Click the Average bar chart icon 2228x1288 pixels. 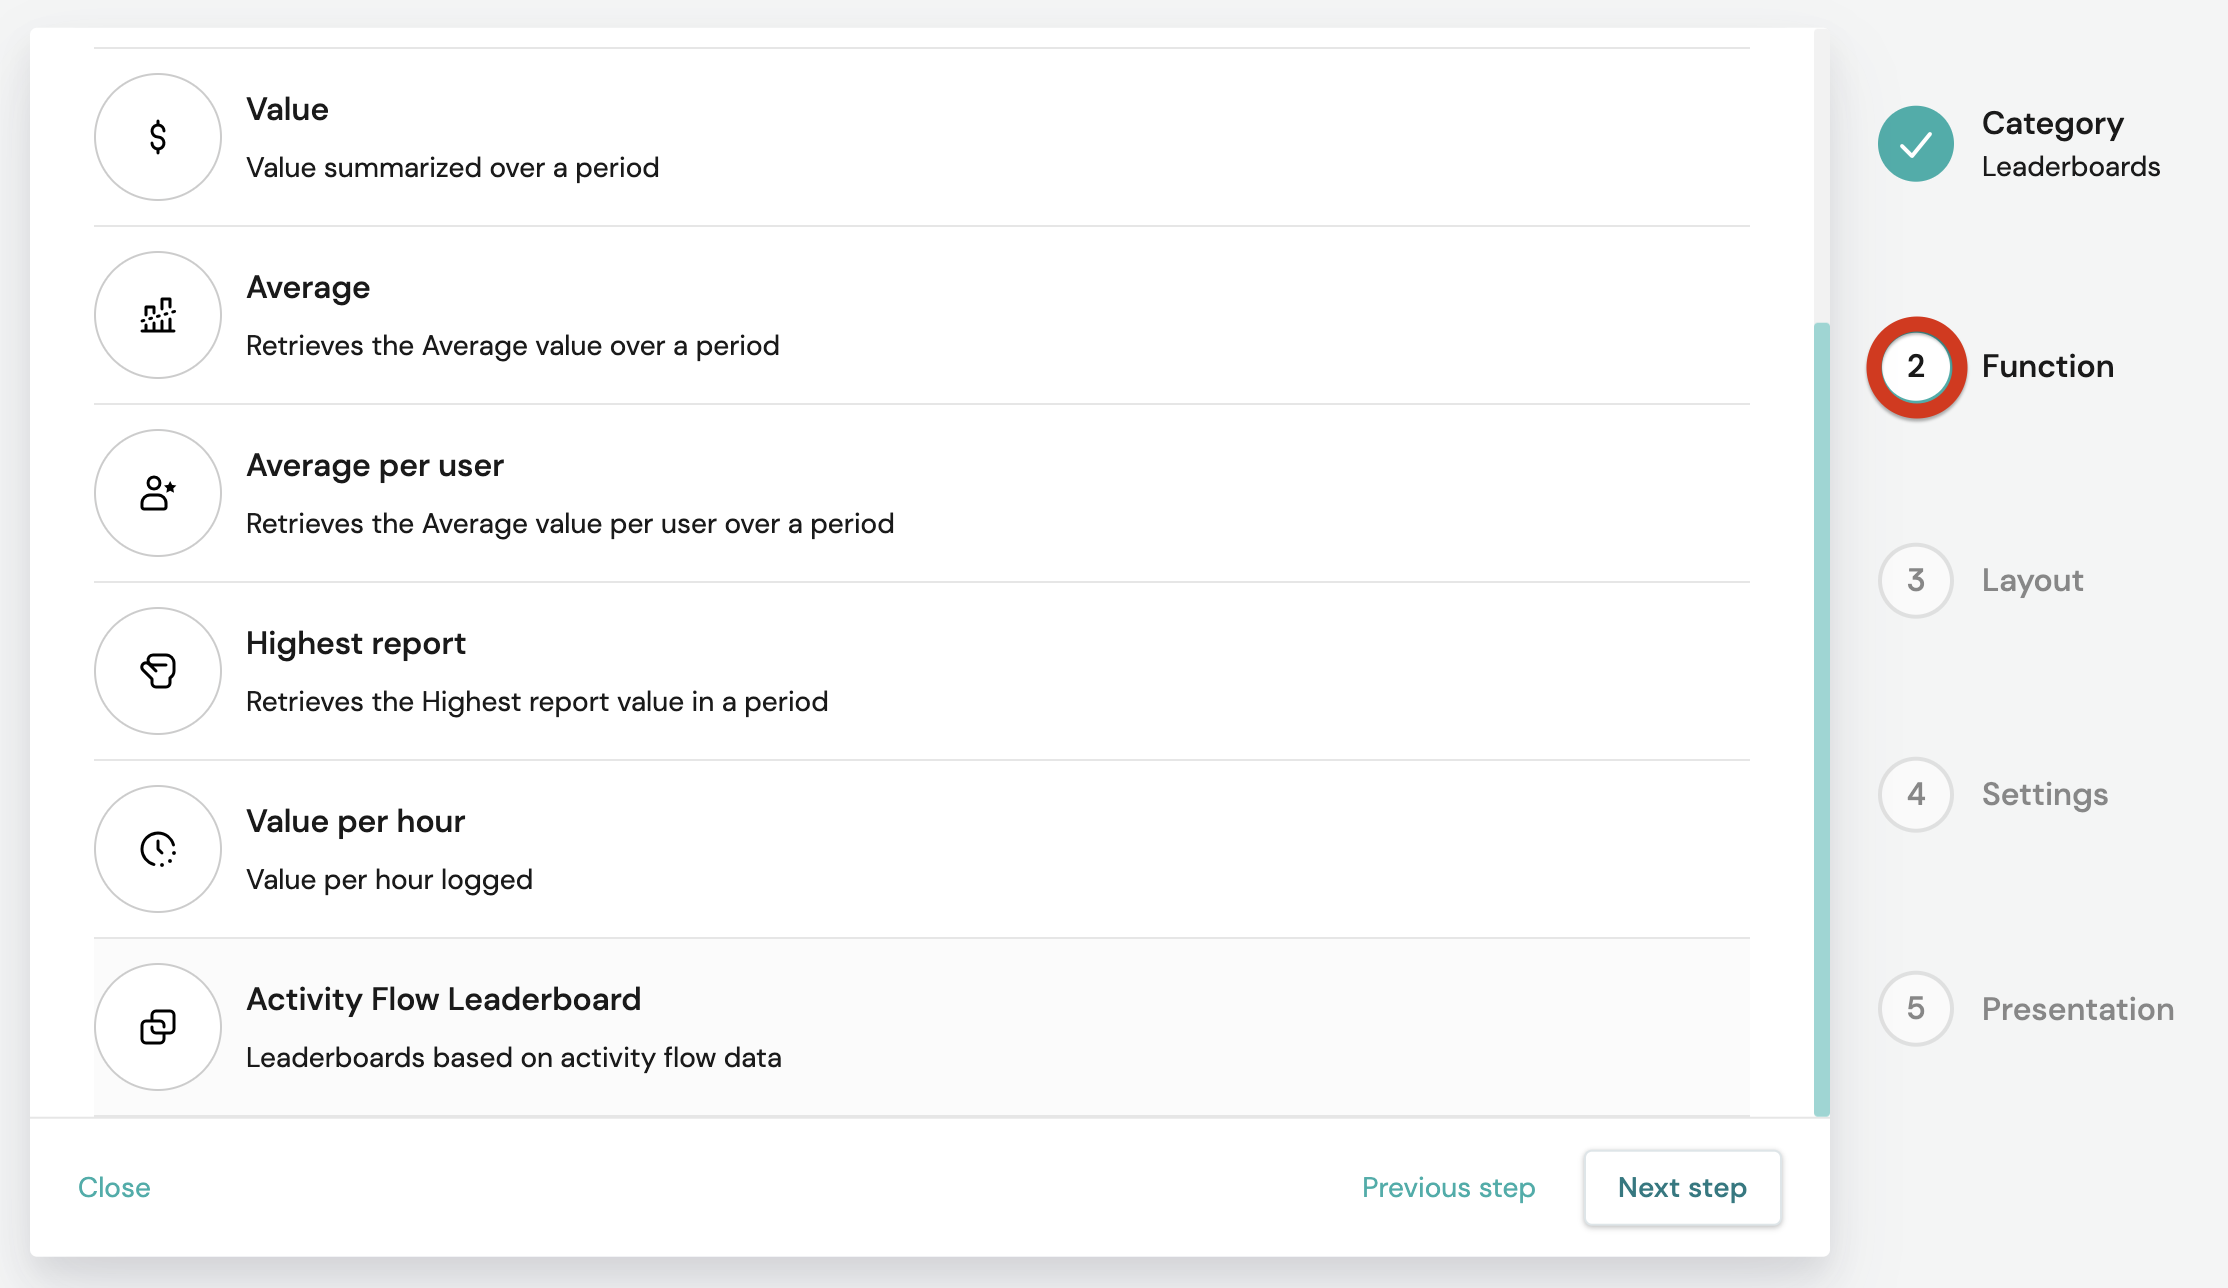(x=158, y=315)
